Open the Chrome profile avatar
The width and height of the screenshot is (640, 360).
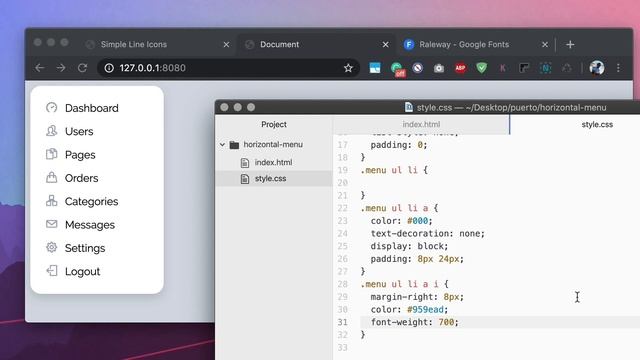[x=597, y=68]
